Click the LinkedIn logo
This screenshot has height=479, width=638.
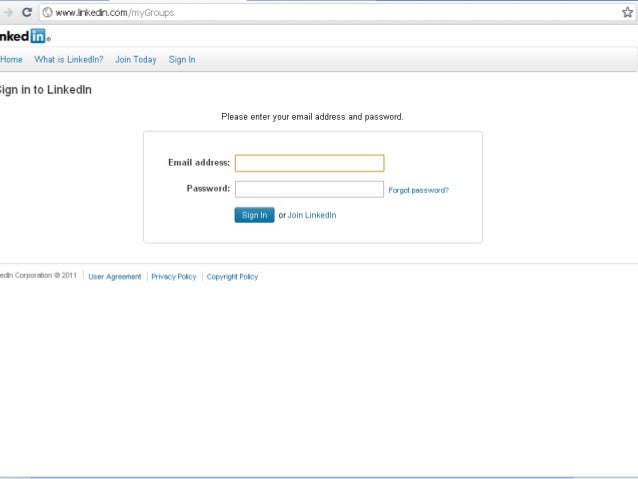pos(23,36)
